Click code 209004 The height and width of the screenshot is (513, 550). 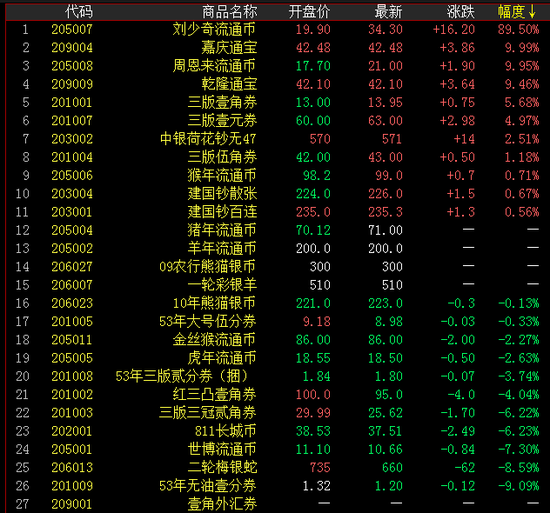click(x=72, y=48)
